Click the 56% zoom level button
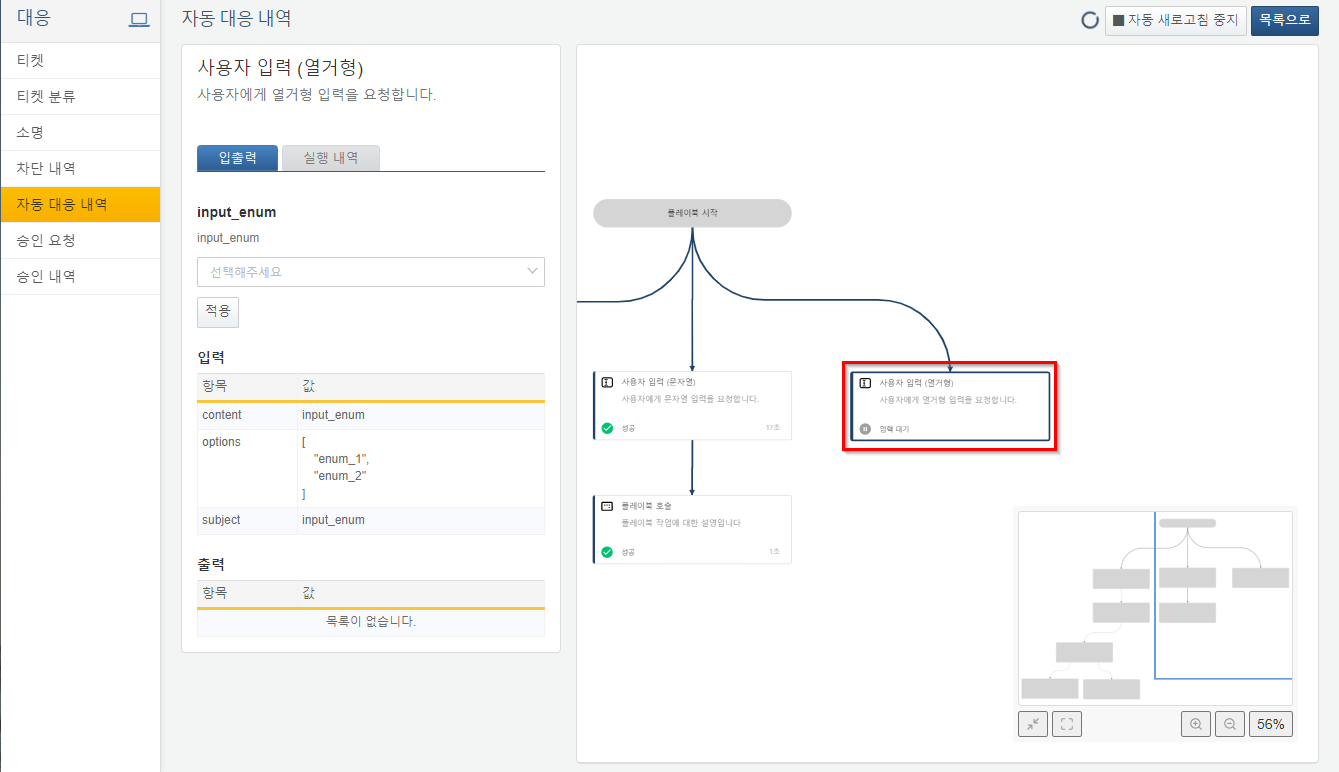The image size is (1339, 772). pyautogui.click(x=1271, y=724)
